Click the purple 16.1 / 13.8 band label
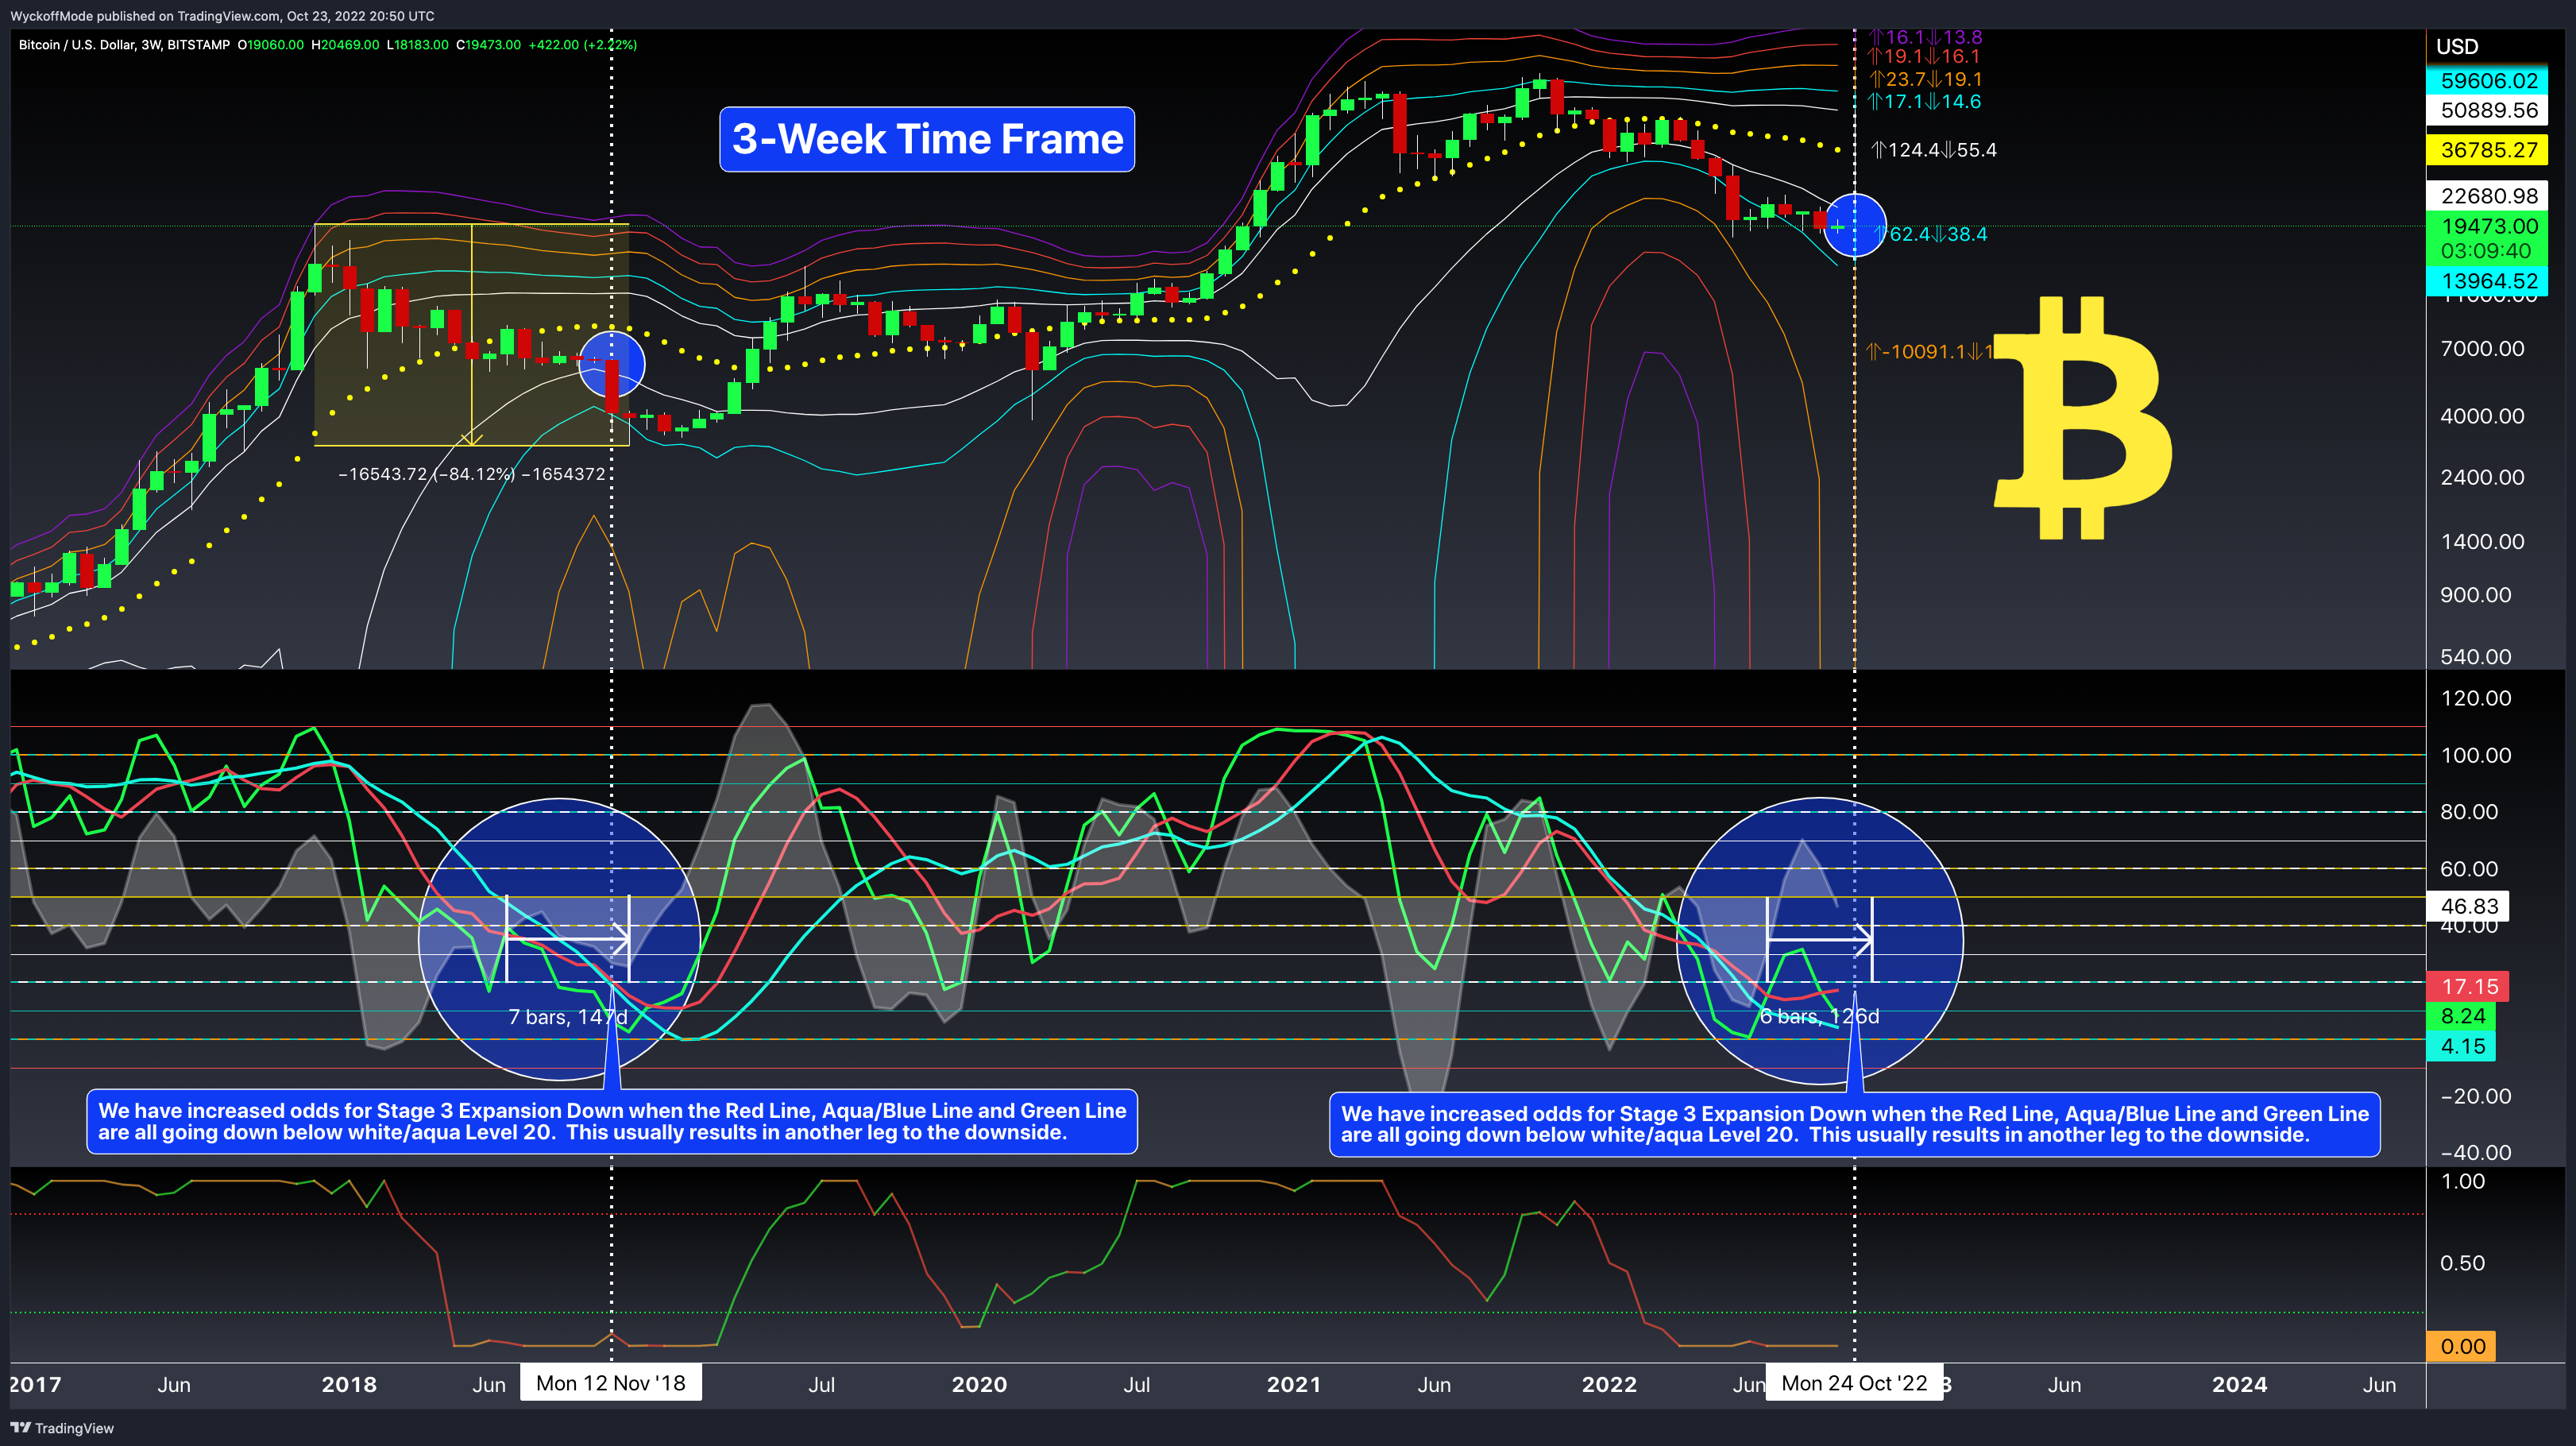 tap(1925, 37)
